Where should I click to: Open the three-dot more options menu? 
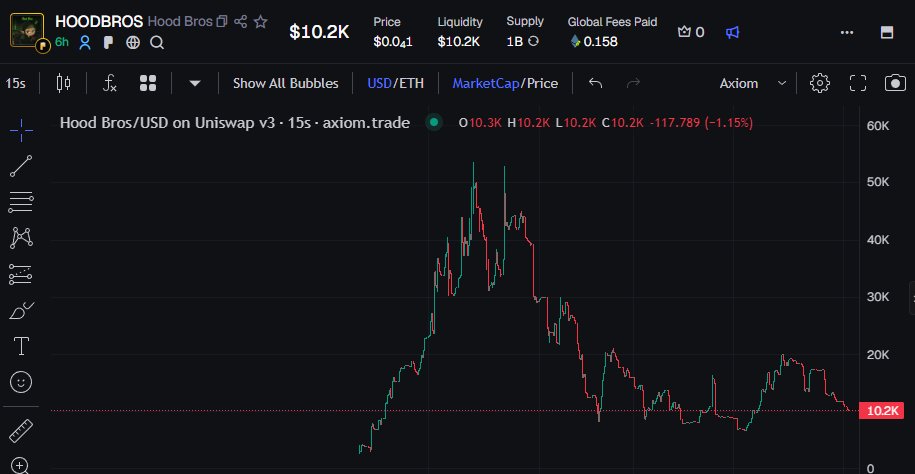click(847, 32)
